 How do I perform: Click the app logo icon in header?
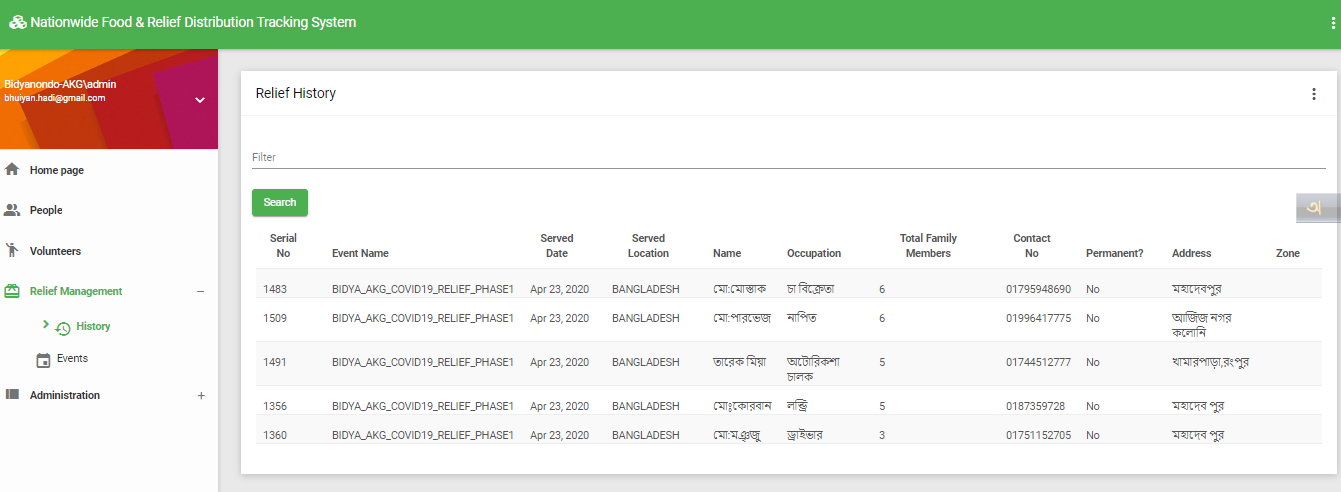coord(17,22)
